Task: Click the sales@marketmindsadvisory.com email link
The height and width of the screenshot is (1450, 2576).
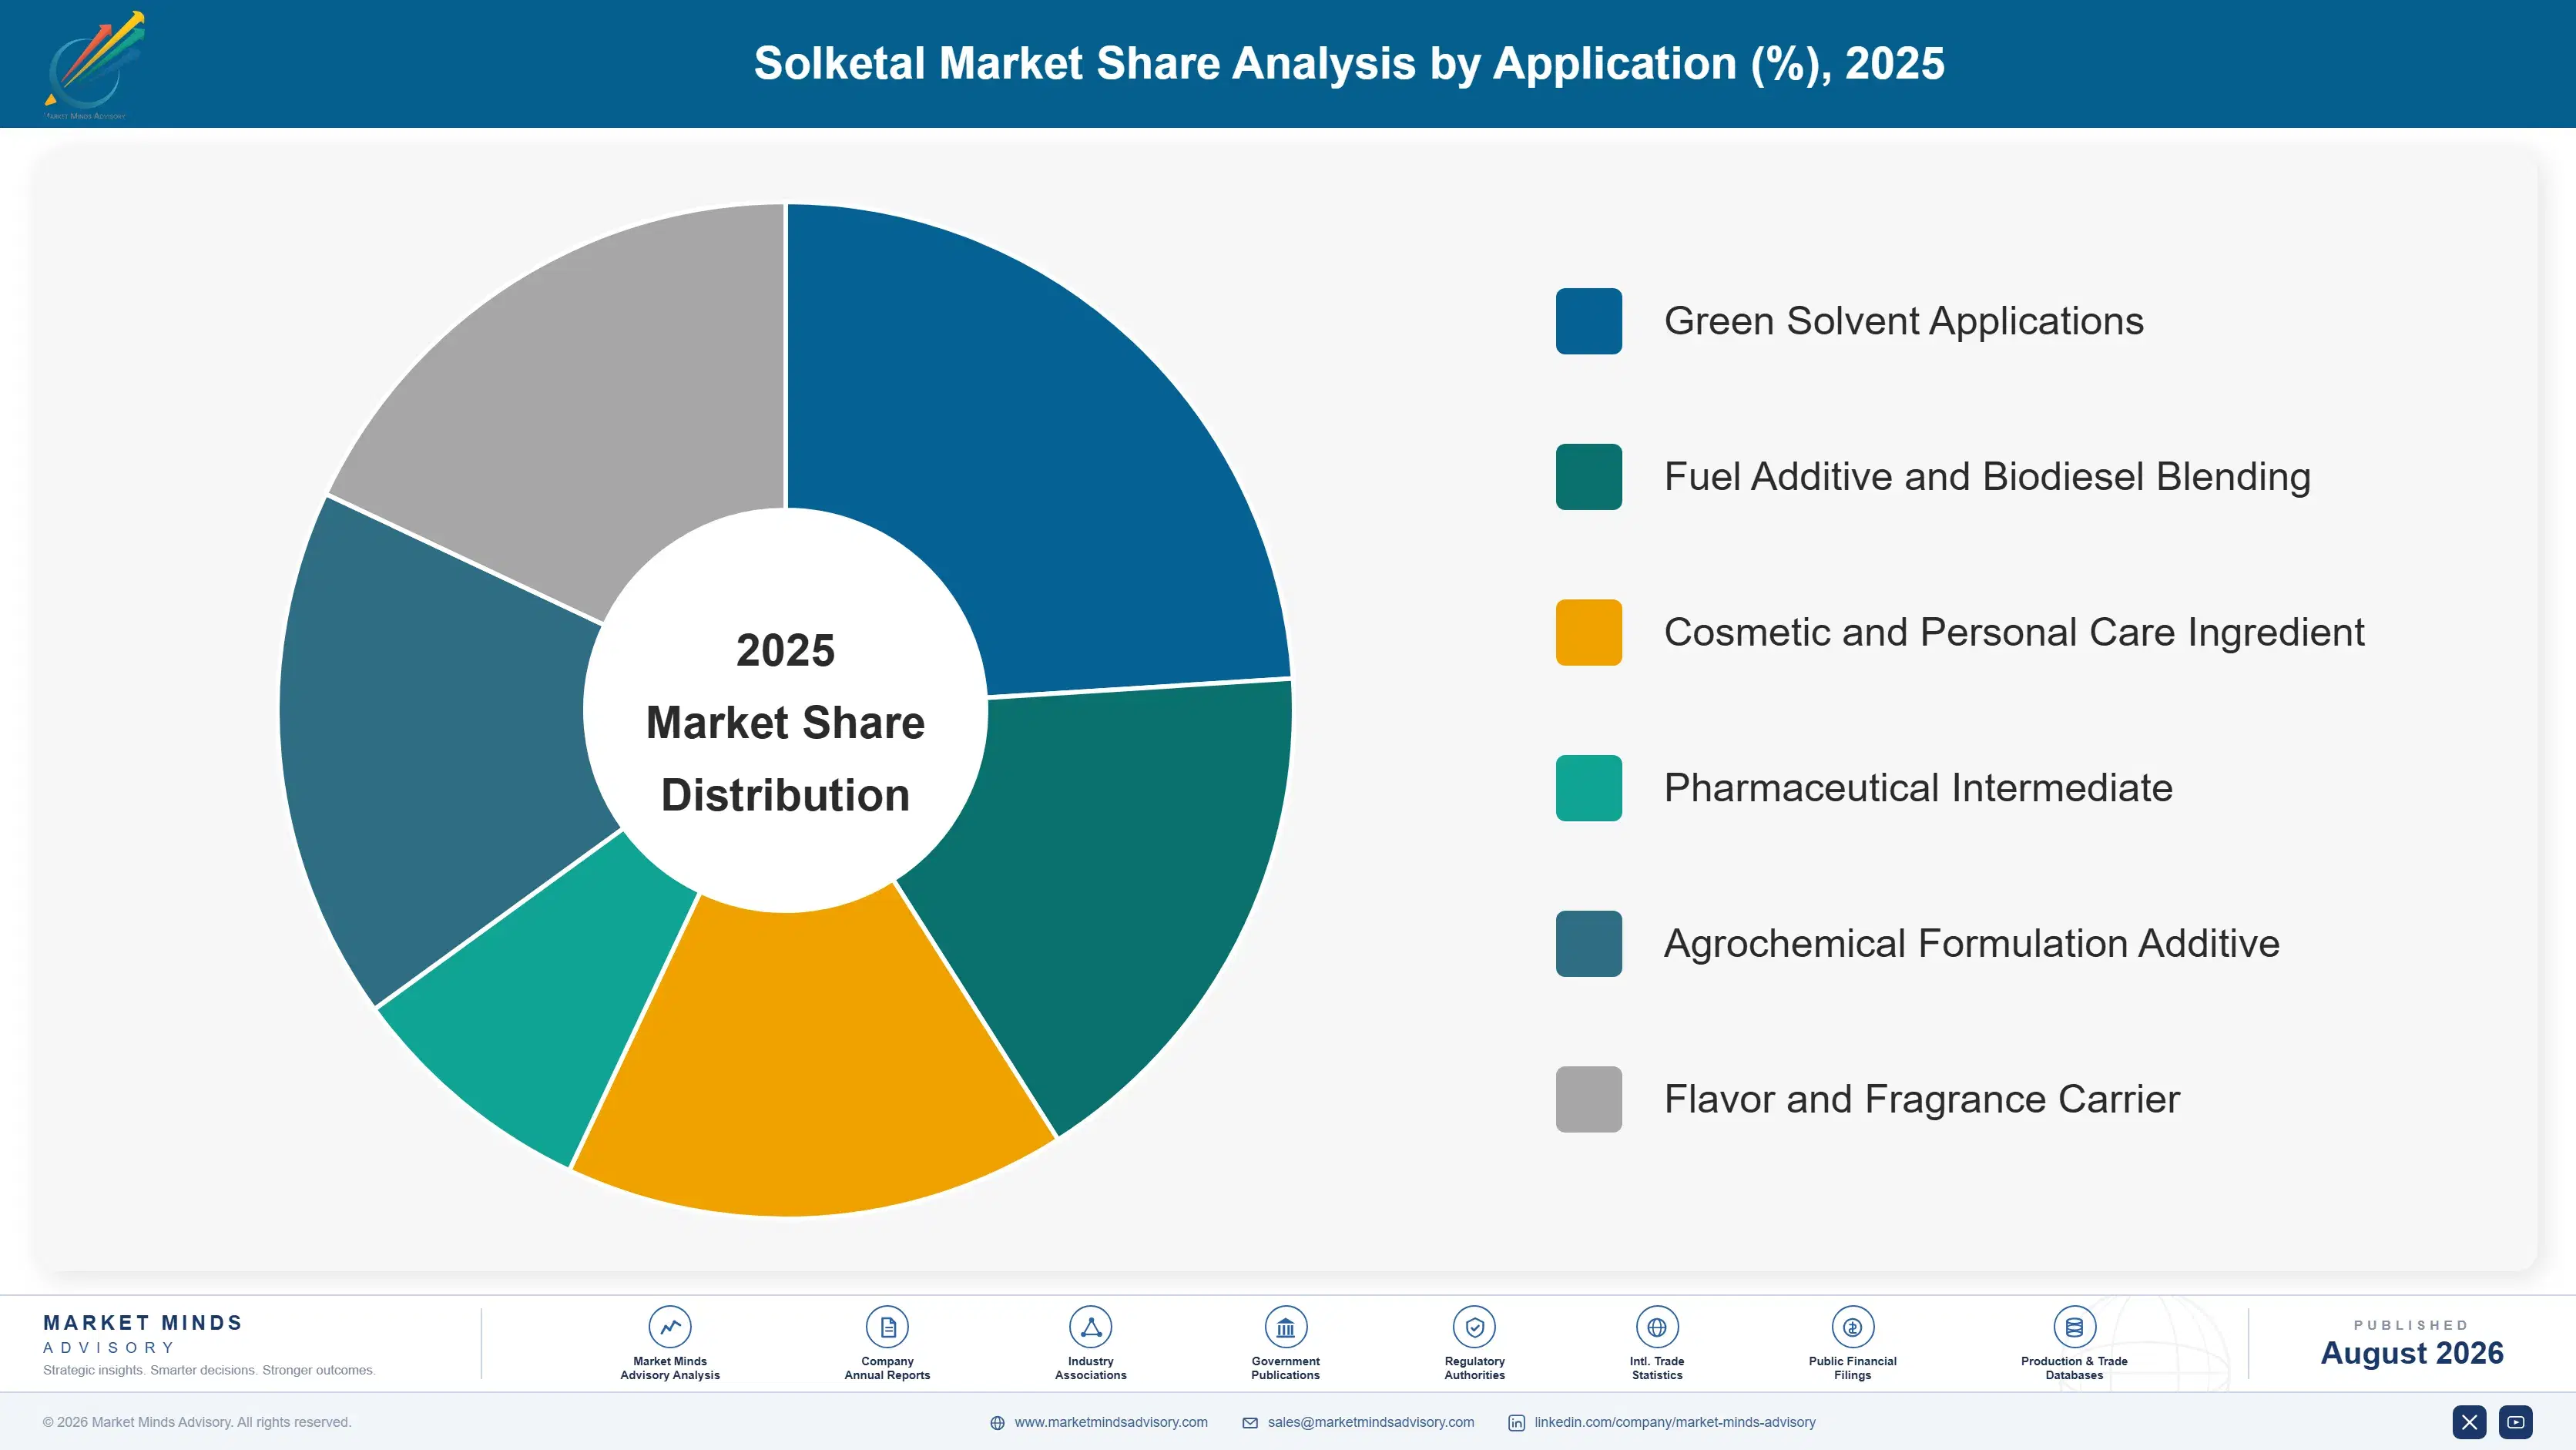Action: click(1371, 1422)
